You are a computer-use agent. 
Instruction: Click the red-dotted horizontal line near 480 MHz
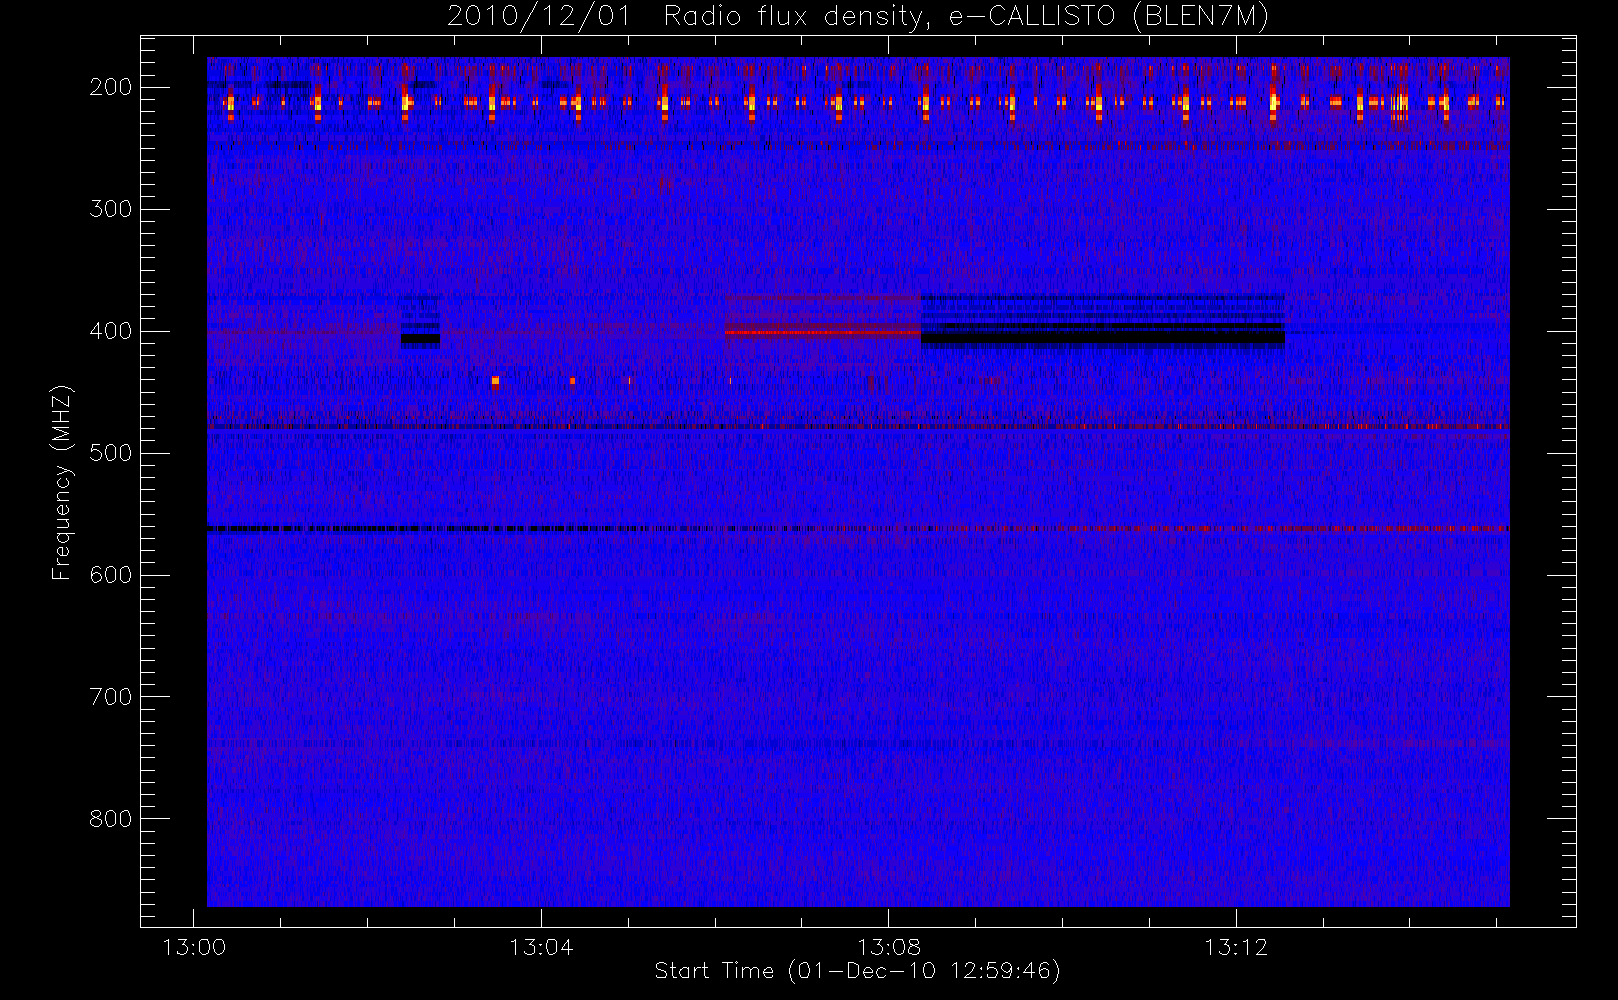click(x=858, y=427)
